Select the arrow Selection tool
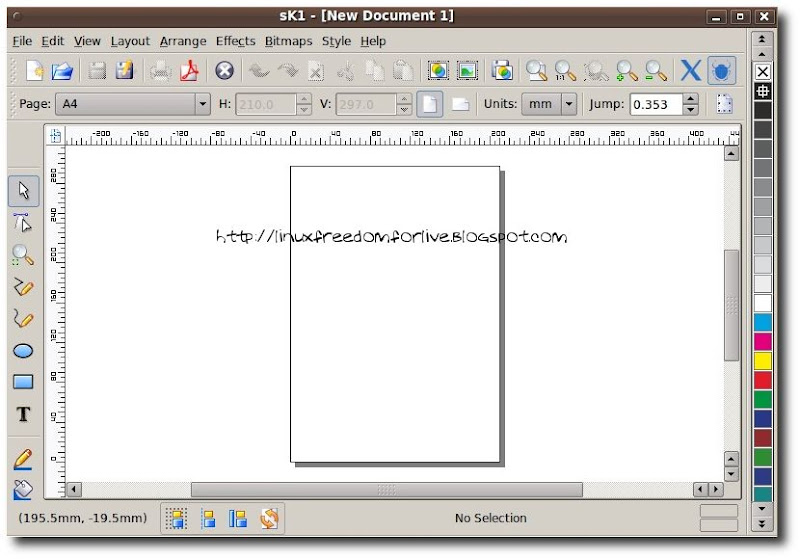The image size is (800, 559). (x=23, y=191)
